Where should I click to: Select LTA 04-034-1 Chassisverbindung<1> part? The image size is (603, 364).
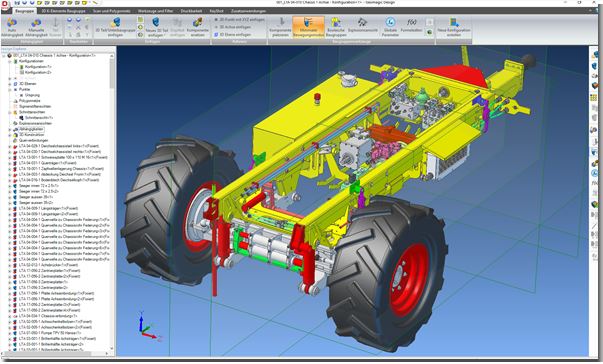[48, 316]
